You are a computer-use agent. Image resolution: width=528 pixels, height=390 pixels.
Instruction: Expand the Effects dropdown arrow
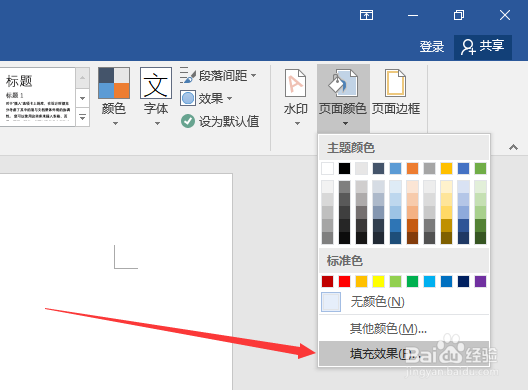pos(229,98)
